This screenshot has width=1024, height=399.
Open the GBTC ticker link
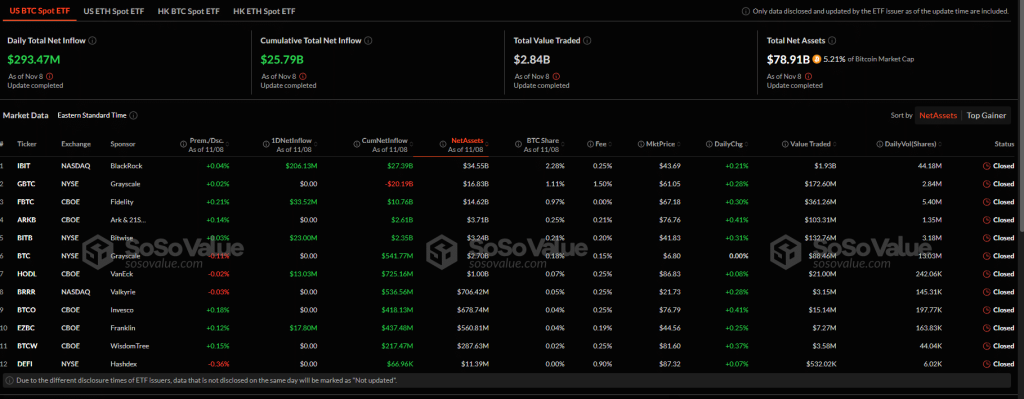(x=25, y=184)
